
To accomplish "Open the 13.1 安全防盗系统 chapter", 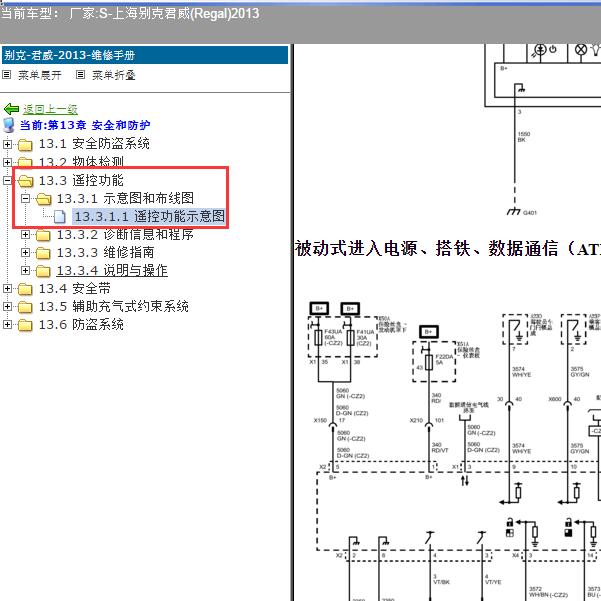I will pyautogui.click(x=94, y=144).
